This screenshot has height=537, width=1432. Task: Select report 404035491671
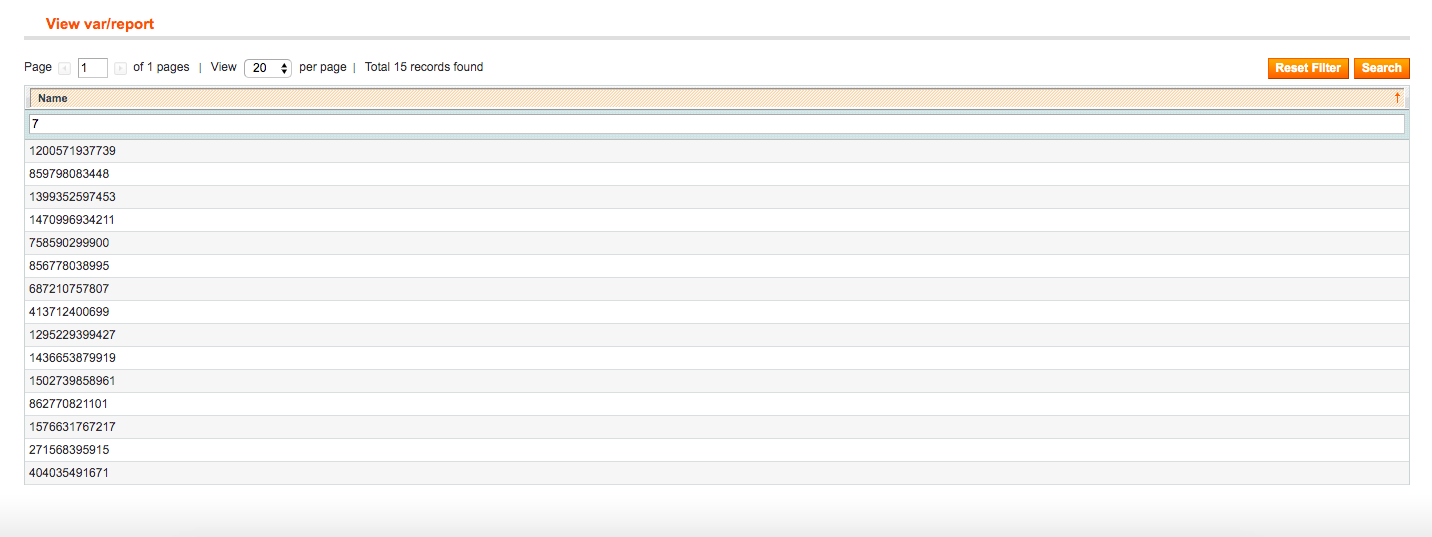coord(717,473)
